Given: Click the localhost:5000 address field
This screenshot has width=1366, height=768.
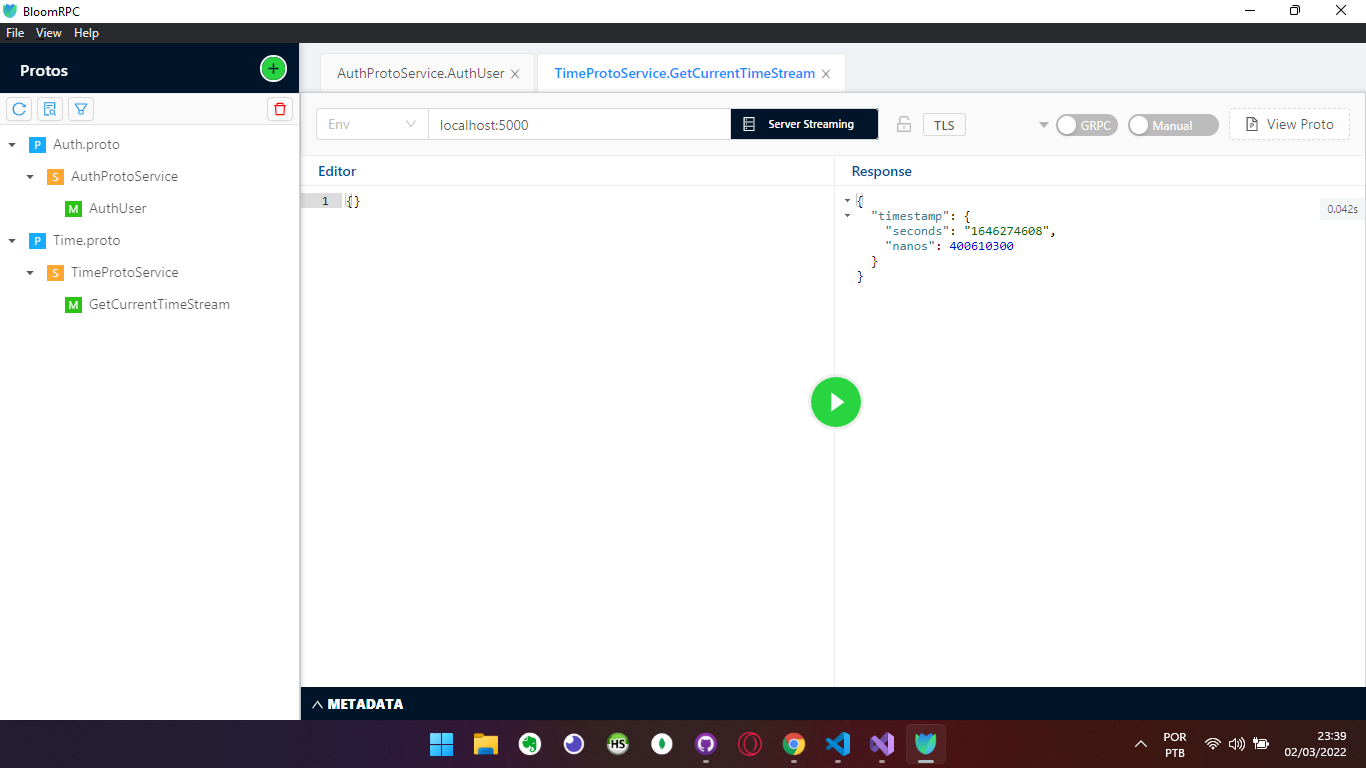Looking at the screenshot, I should coord(579,125).
